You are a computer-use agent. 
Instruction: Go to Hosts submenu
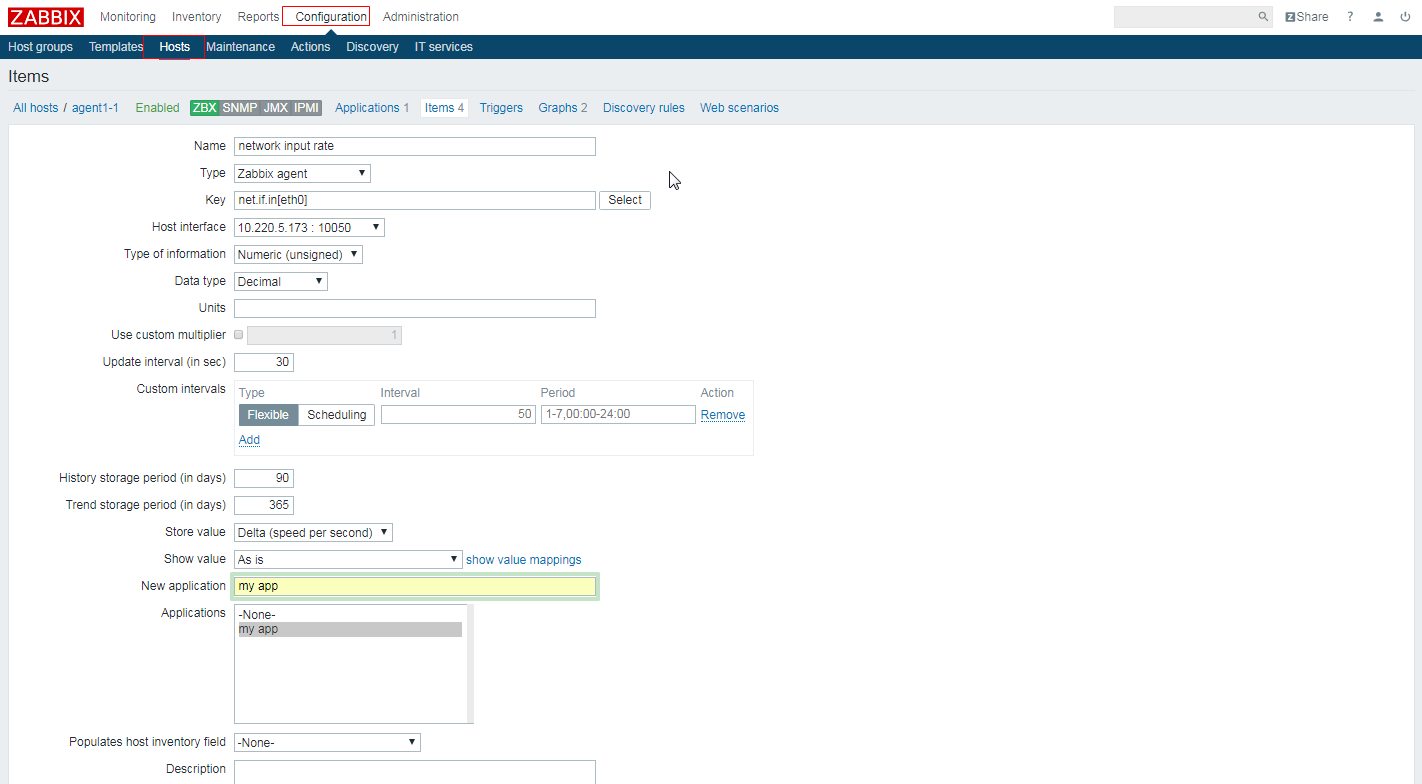pyautogui.click(x=174, y=47)
